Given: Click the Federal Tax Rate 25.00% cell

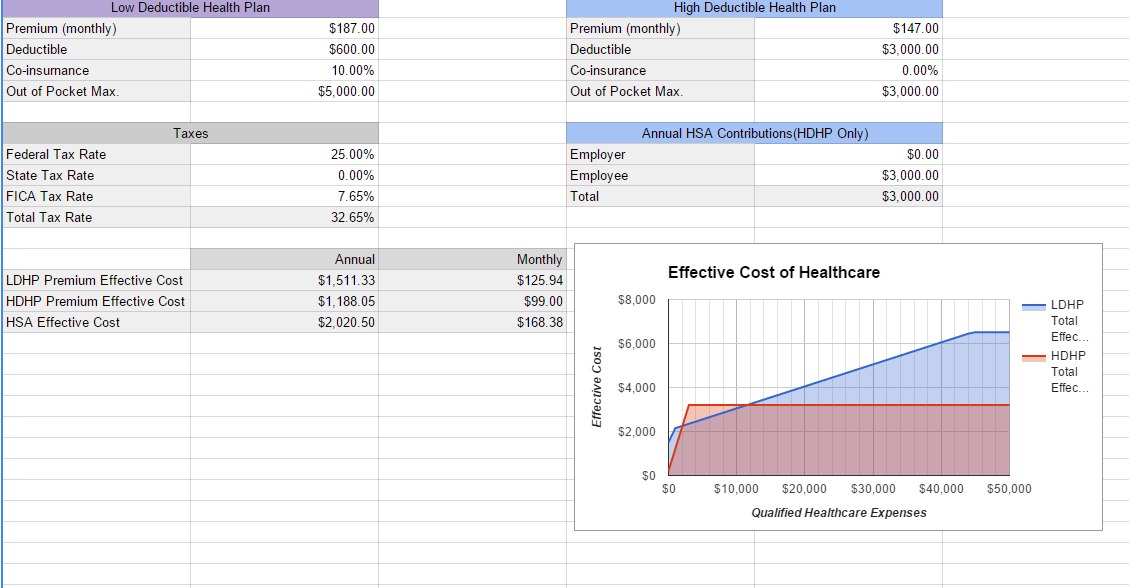Looking at the screenshot, I should (284, 154).
